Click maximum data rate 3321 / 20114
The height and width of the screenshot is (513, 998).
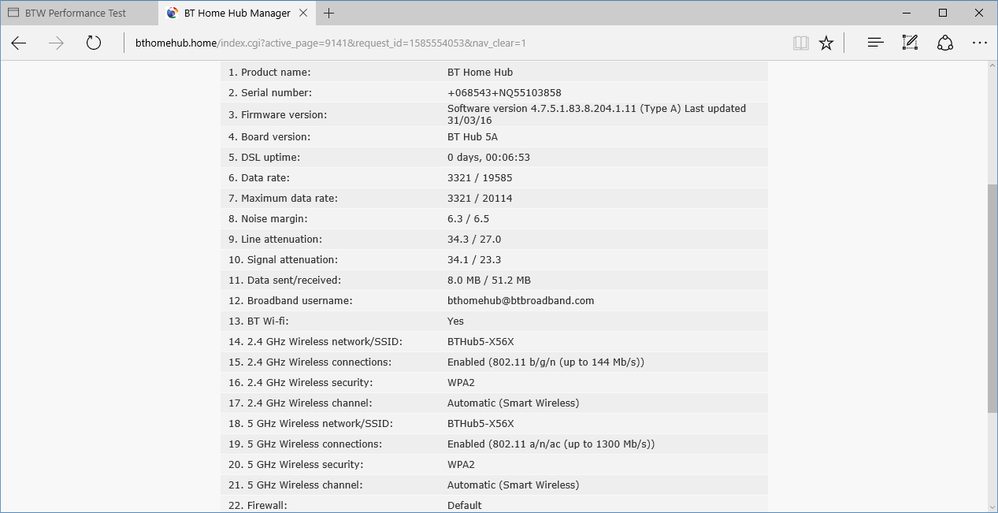480,199
